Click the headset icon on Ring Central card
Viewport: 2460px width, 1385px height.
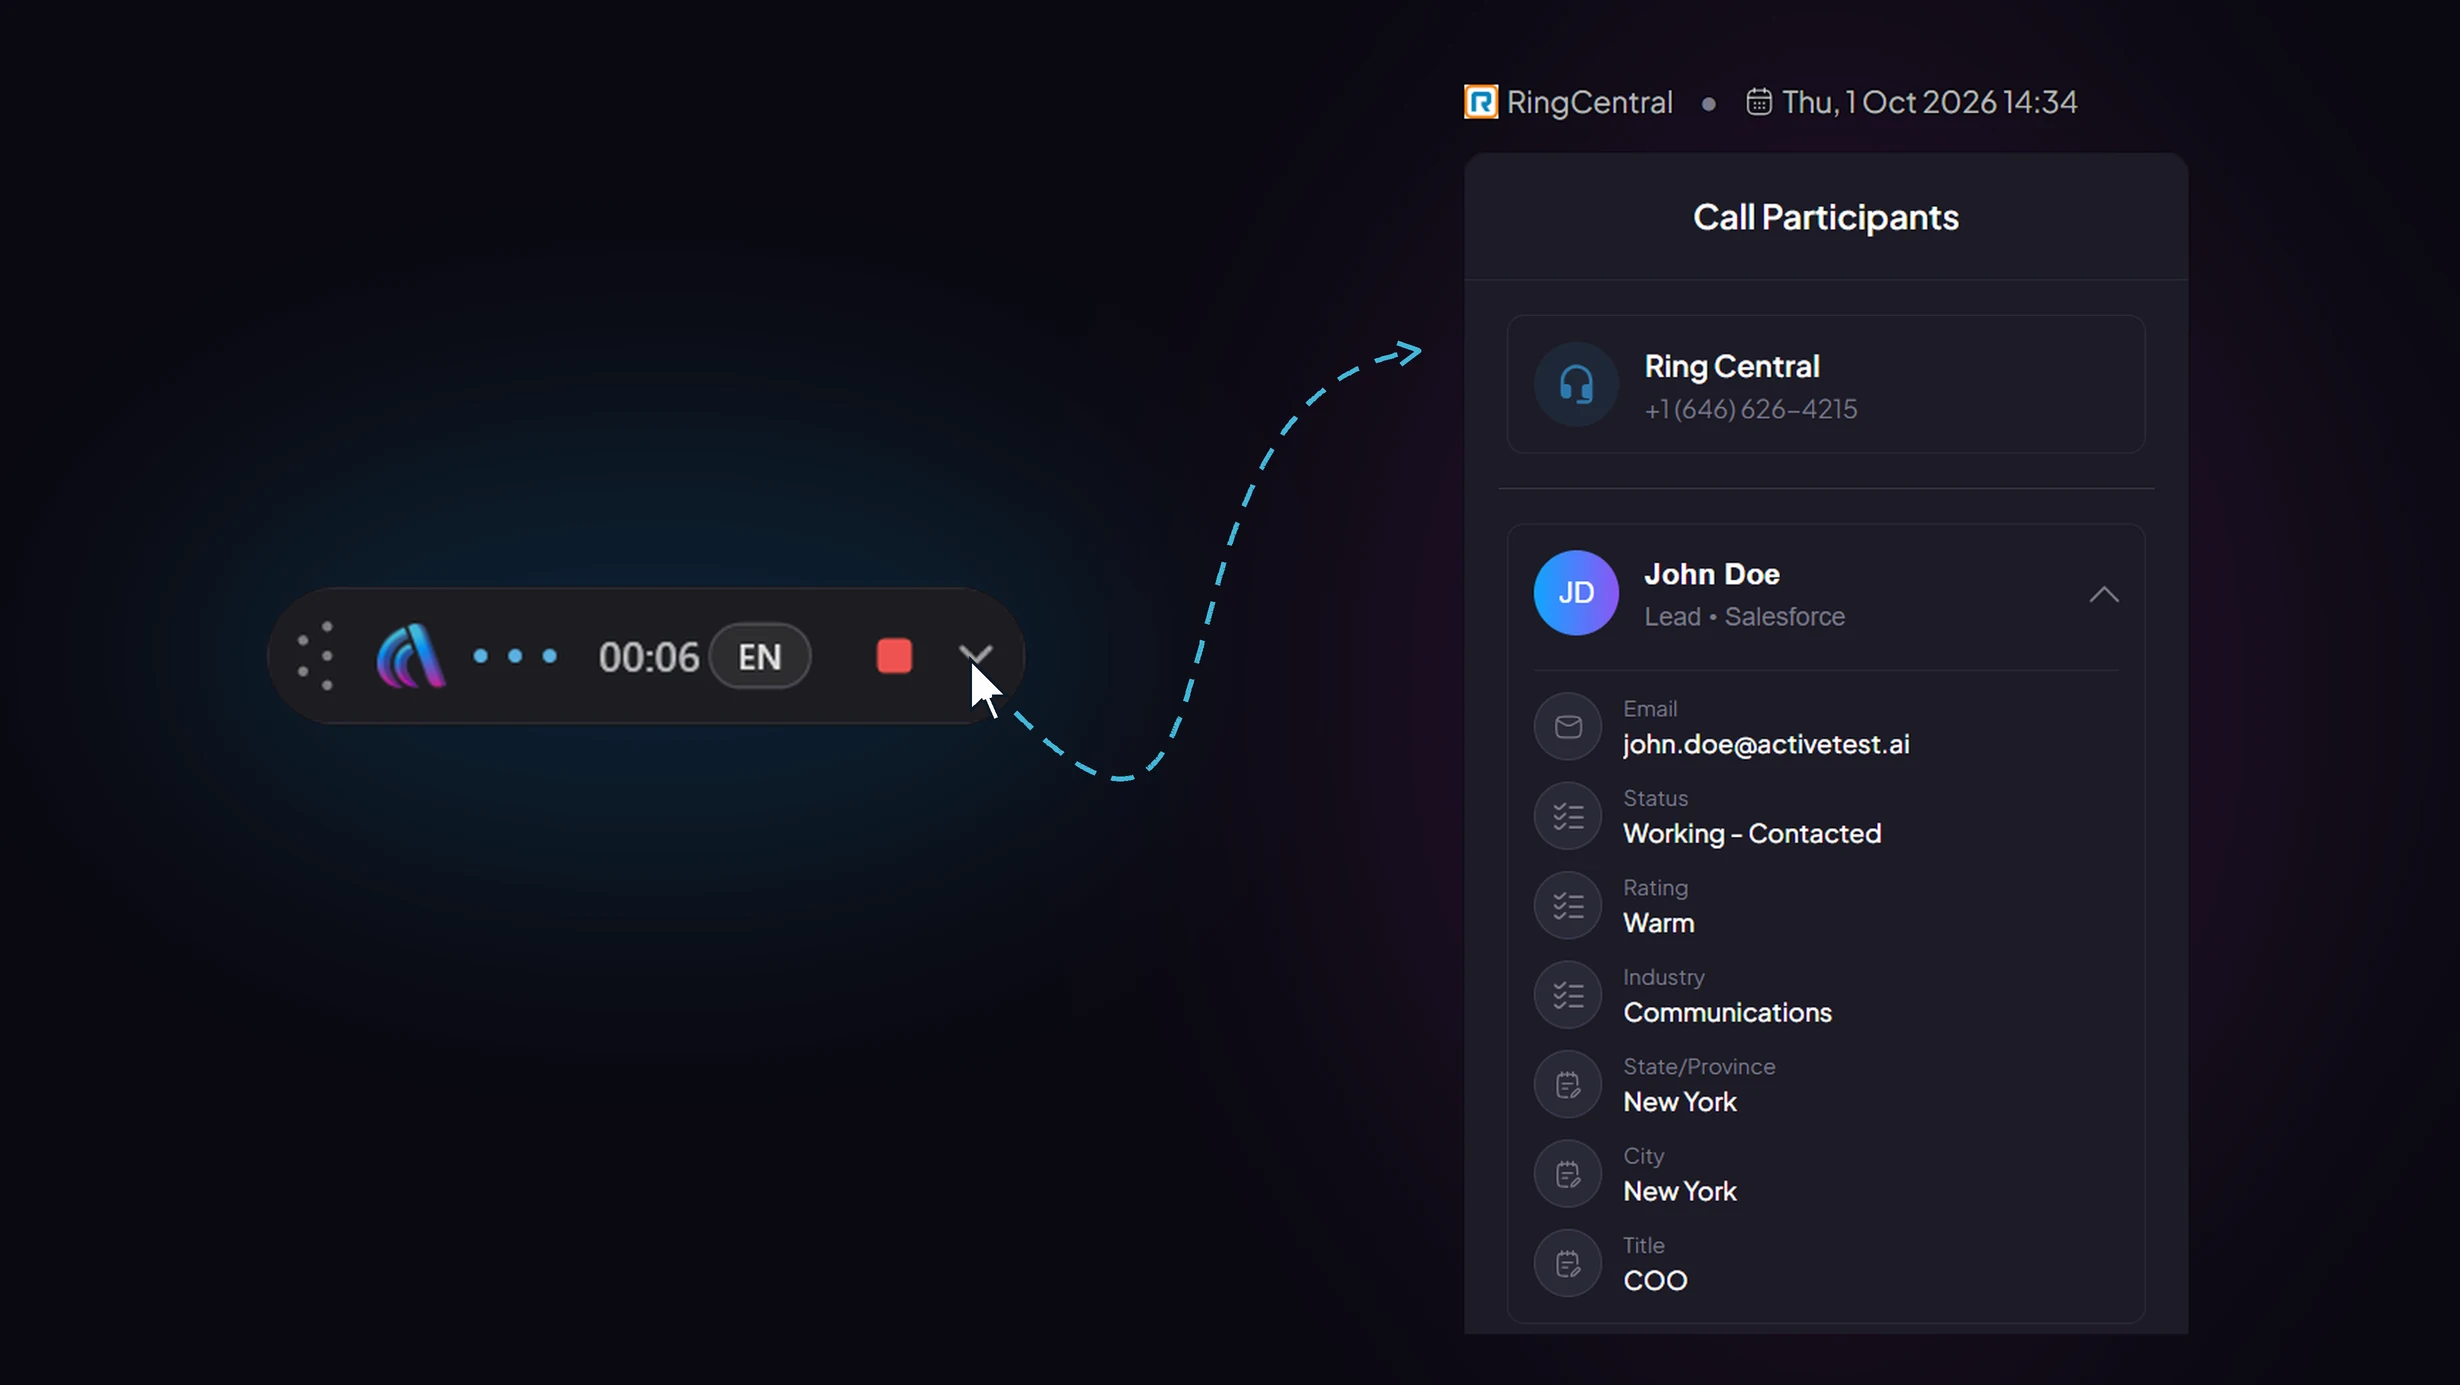coord(1576,384)
